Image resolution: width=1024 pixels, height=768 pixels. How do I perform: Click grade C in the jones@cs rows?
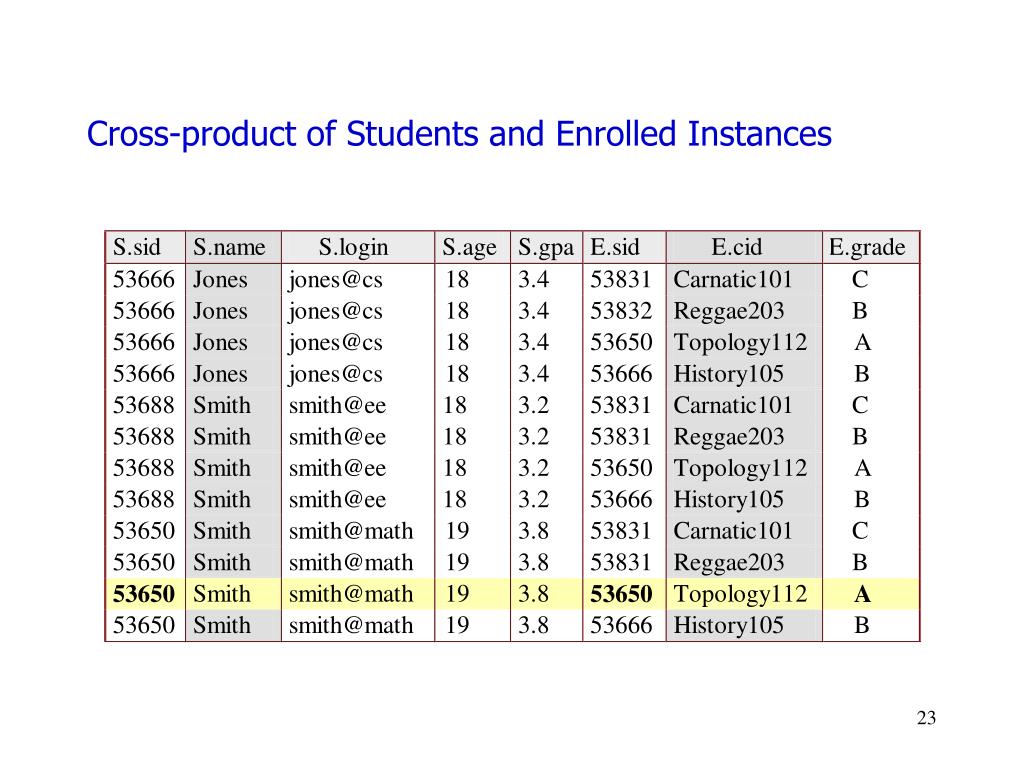[860, 280]
